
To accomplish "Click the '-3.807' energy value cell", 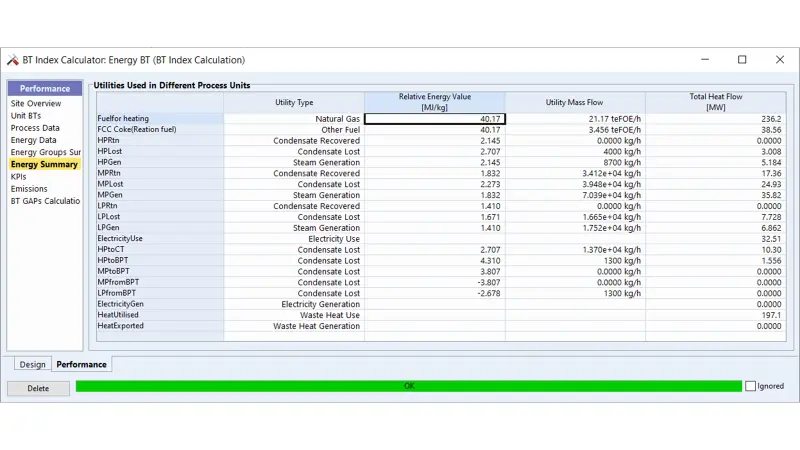I will coord(435,282).
